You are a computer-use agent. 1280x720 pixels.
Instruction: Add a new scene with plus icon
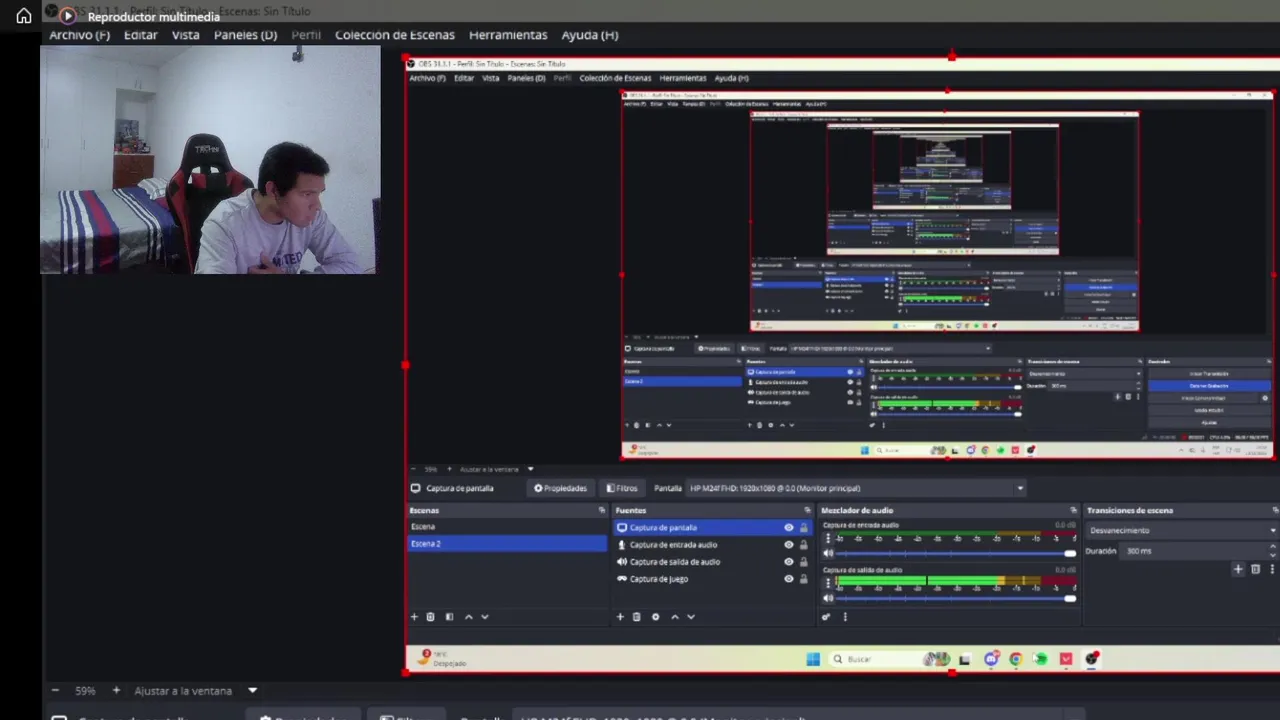414,617
